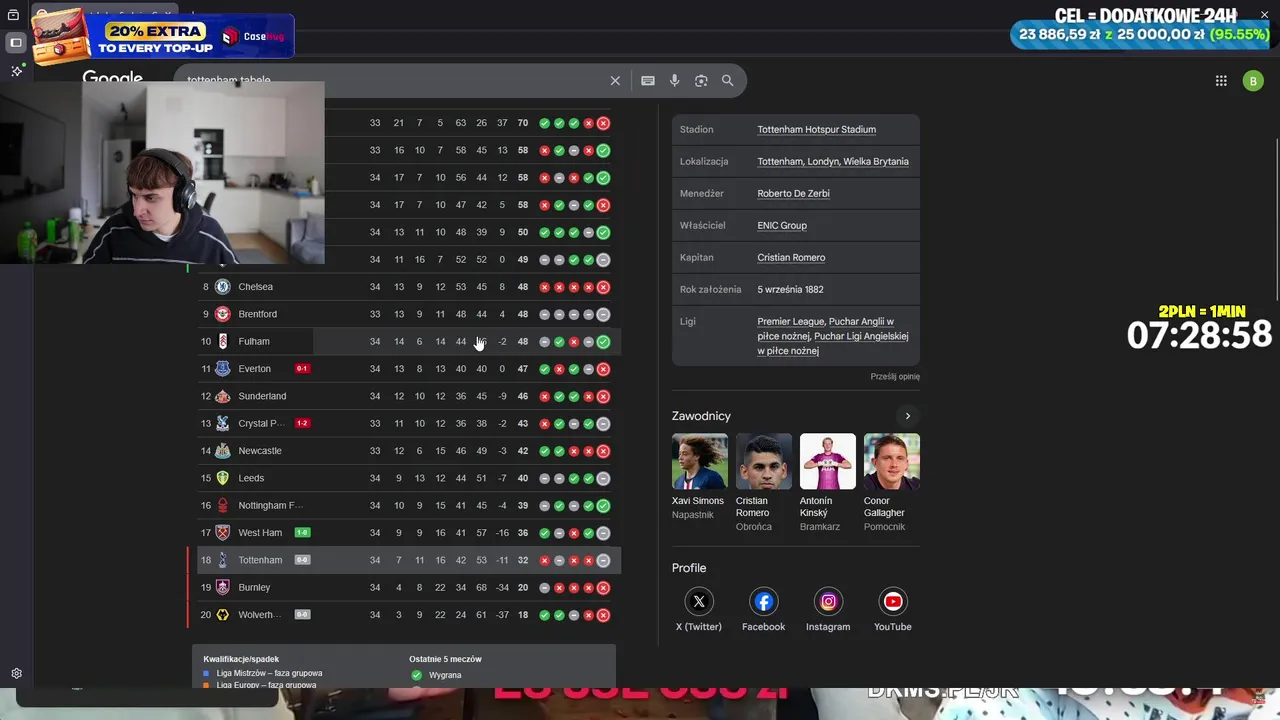The height and width of the screenshot is (720, 1280).
Task: Click Burnley's most recent loss icon
Action: (603, 588)
